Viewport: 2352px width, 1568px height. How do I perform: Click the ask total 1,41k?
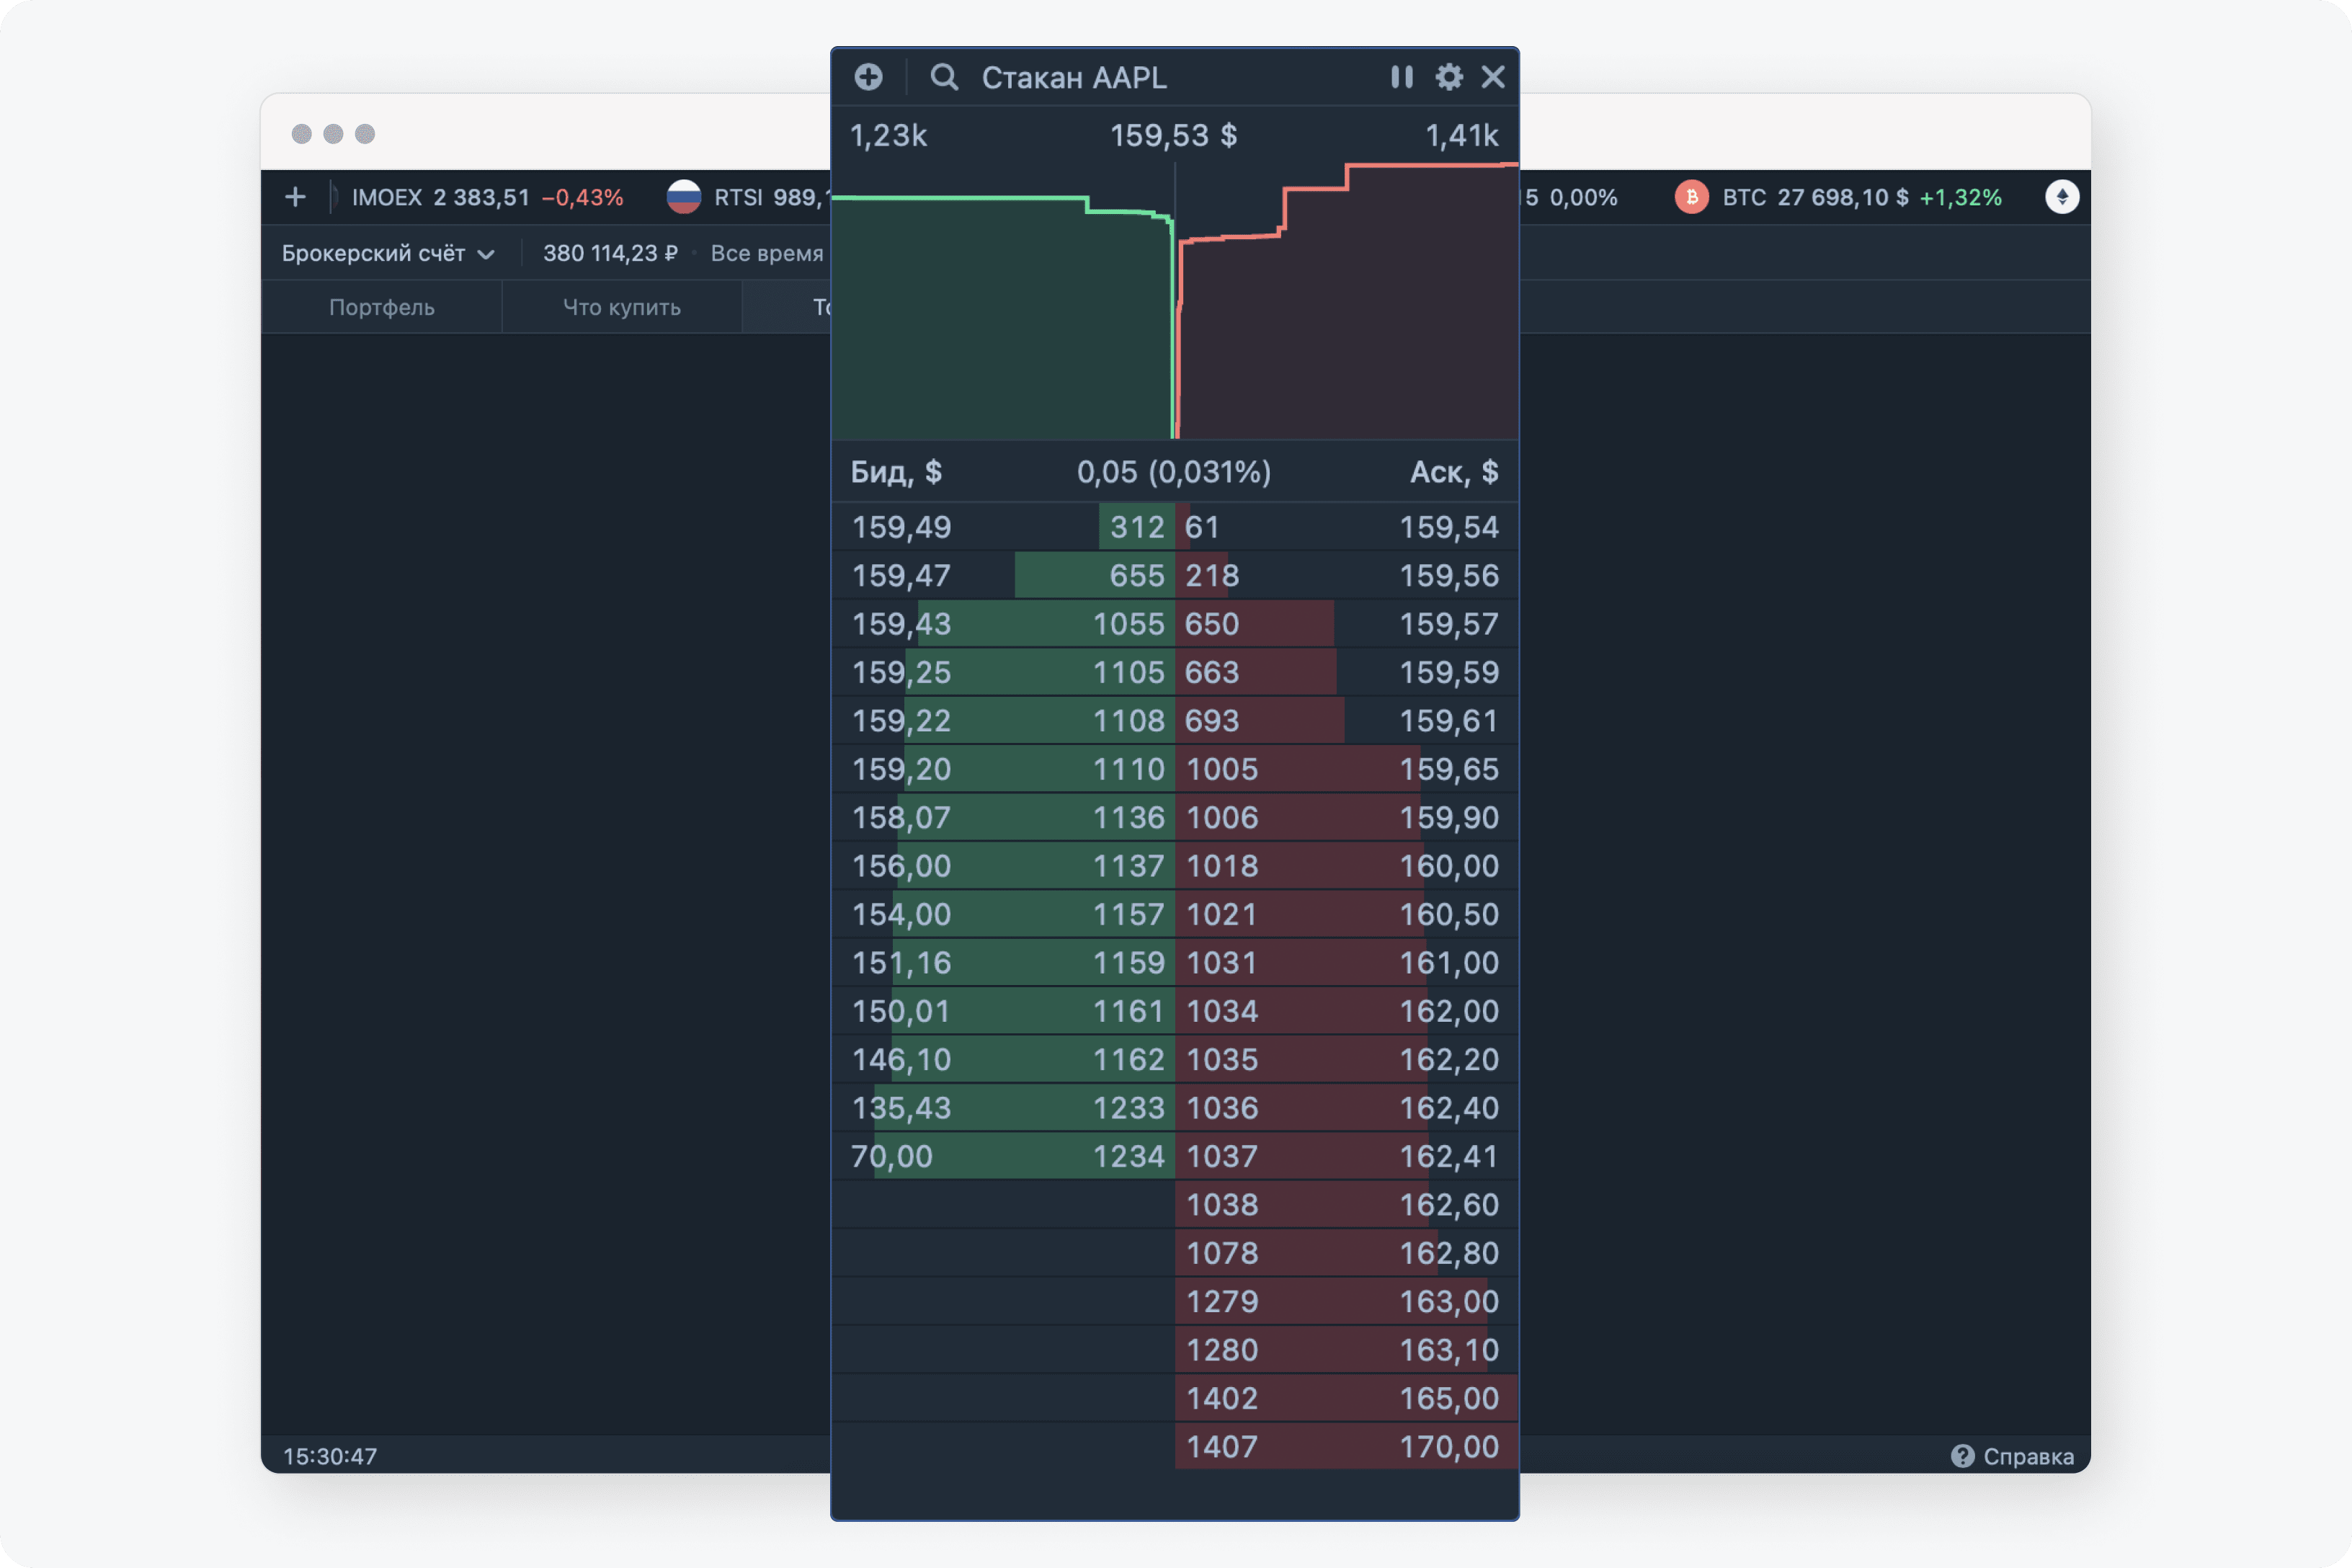pyautogui.click(x=1461, y=135)
